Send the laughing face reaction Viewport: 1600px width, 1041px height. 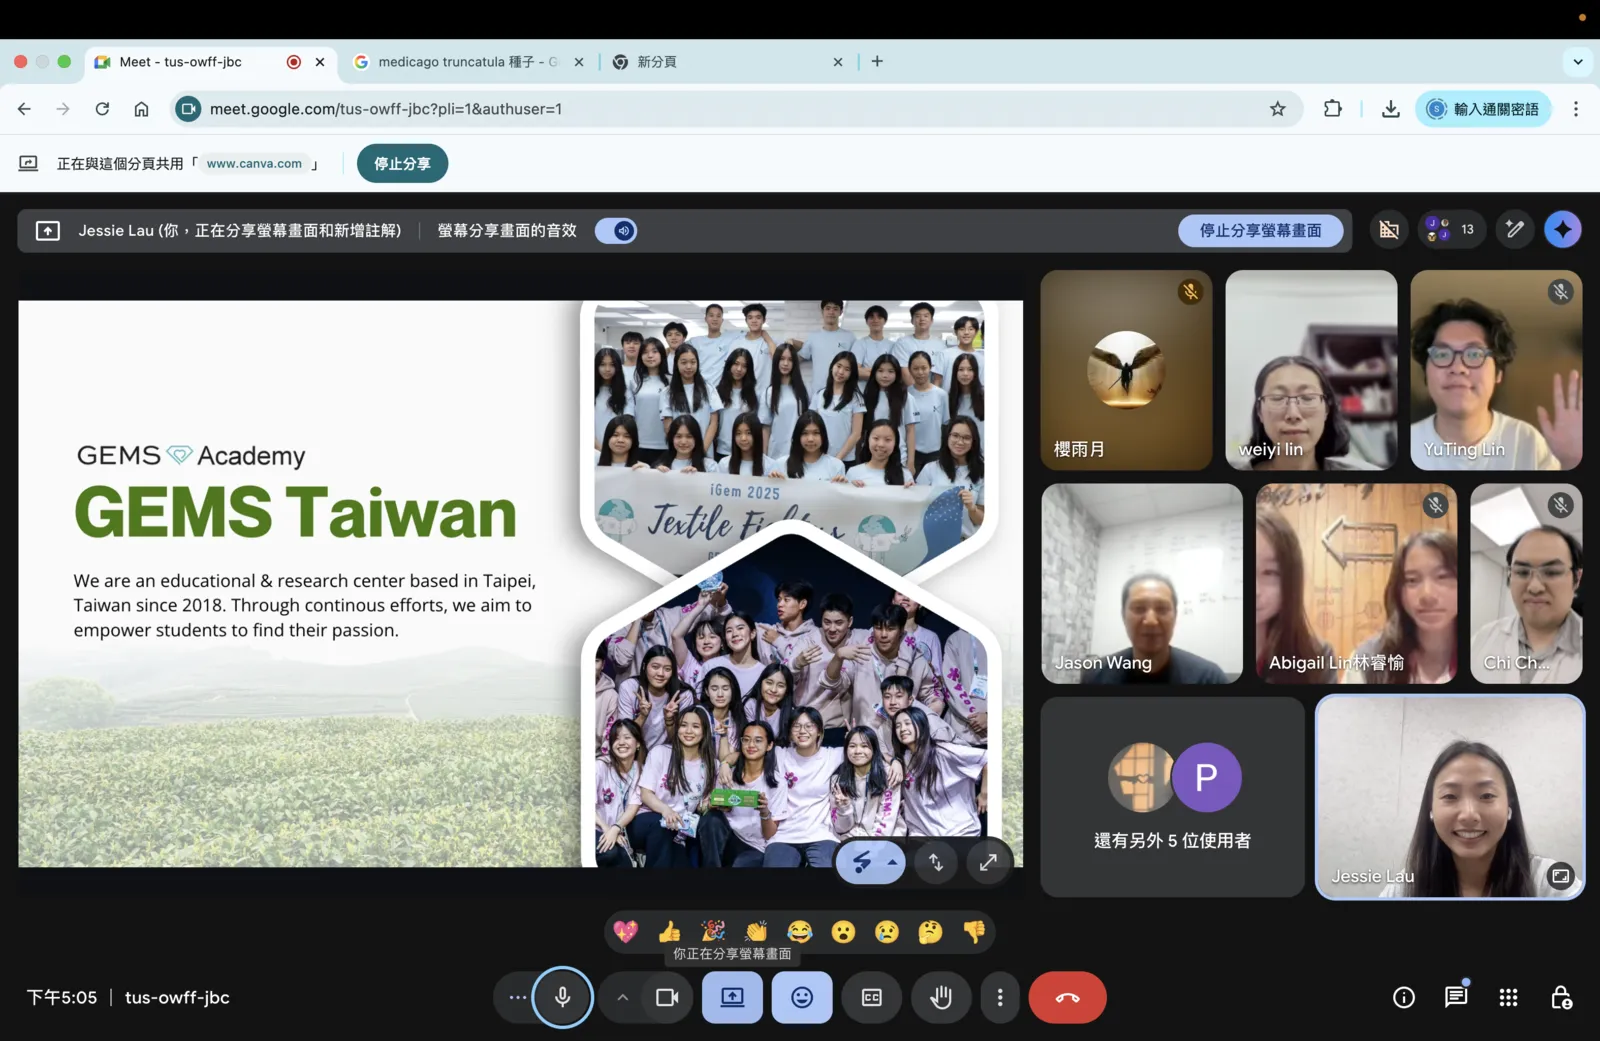(800, 932)
